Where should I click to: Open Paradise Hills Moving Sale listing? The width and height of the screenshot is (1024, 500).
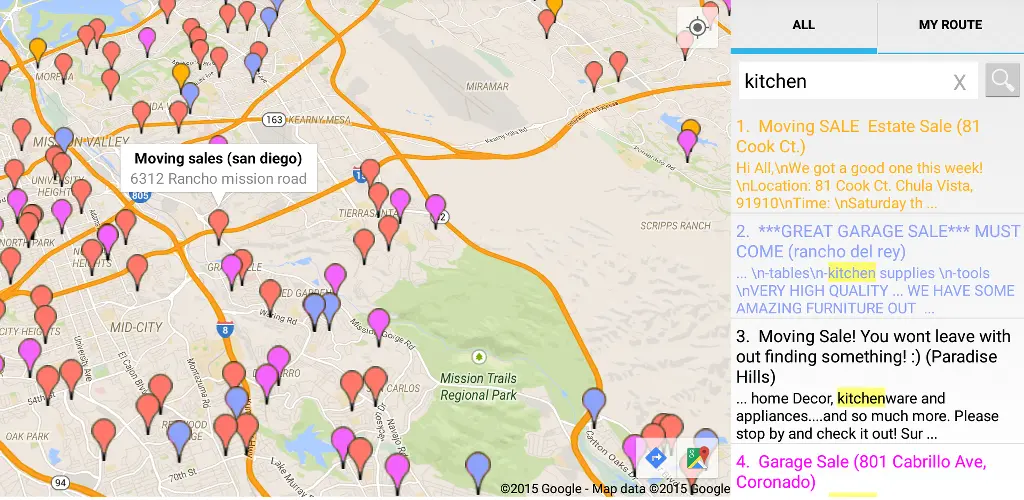(877, 383)
